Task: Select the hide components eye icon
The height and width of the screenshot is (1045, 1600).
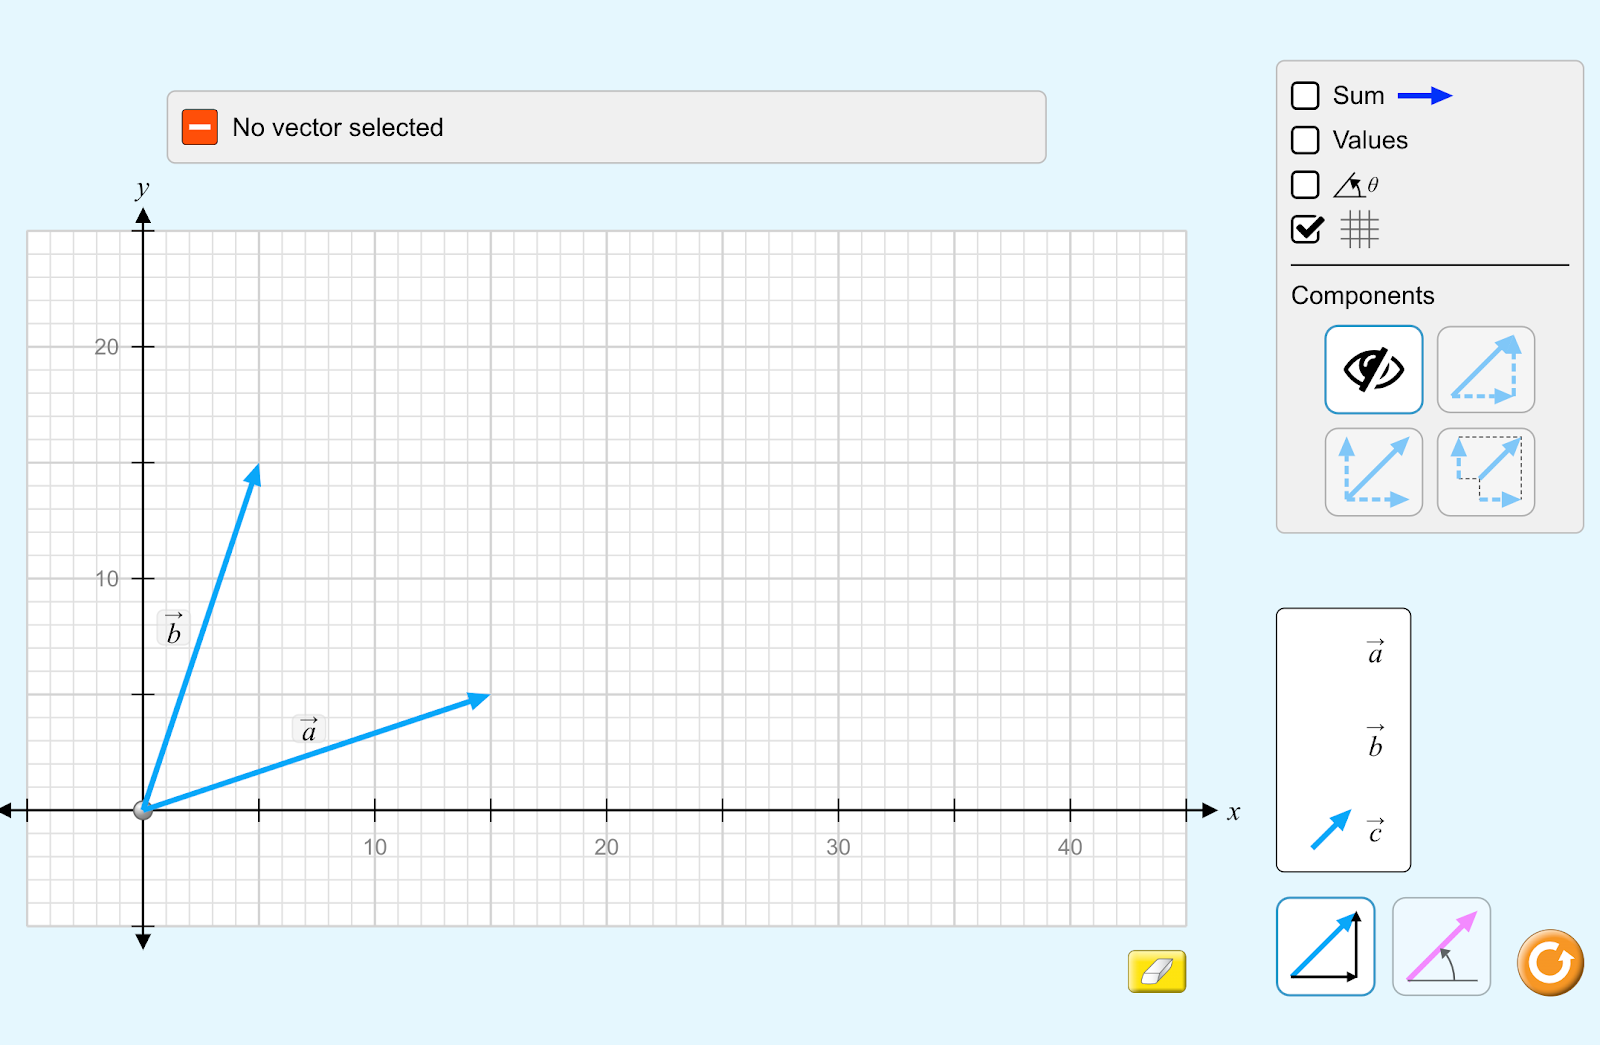Action: (x=1373, y=369)
